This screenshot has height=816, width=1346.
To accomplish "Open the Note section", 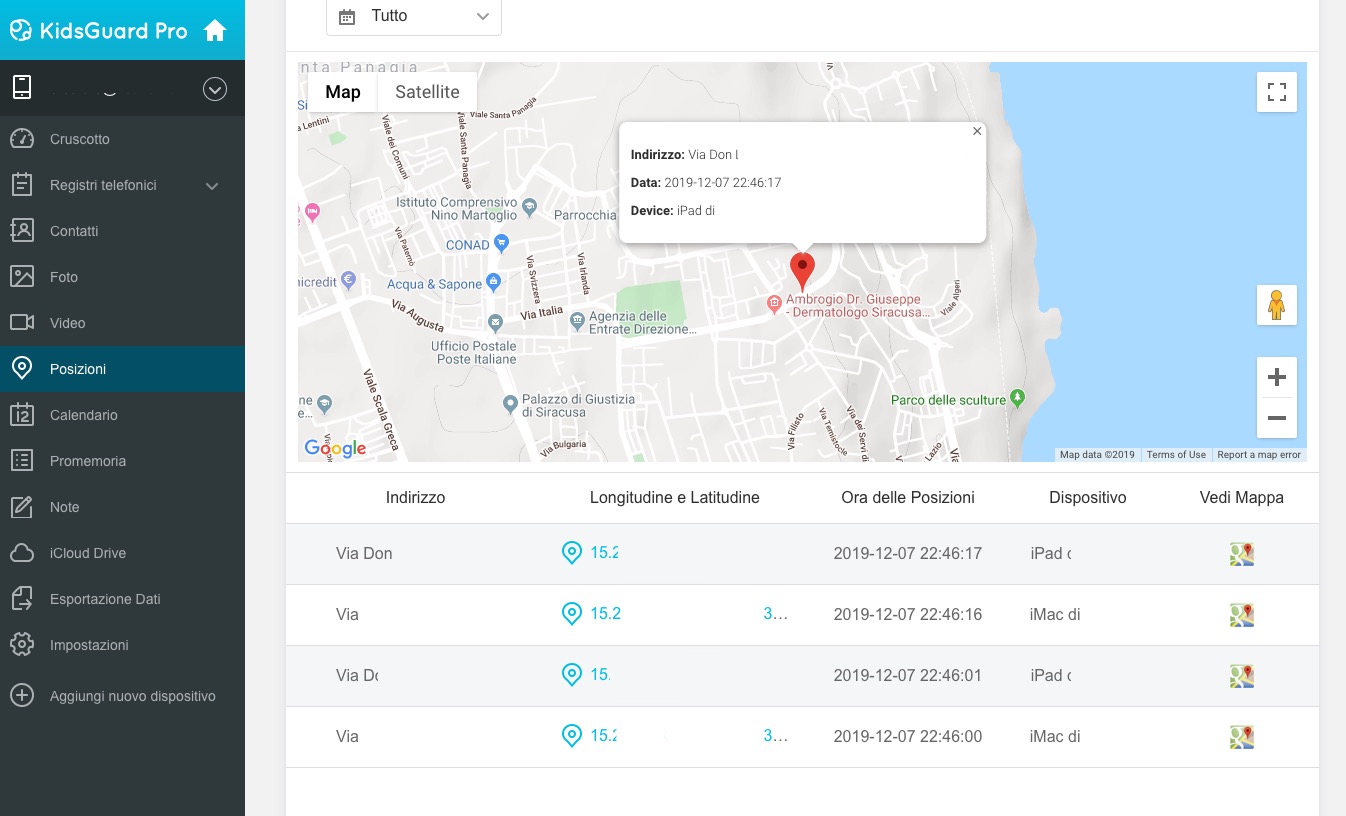I will click(65, 507).
